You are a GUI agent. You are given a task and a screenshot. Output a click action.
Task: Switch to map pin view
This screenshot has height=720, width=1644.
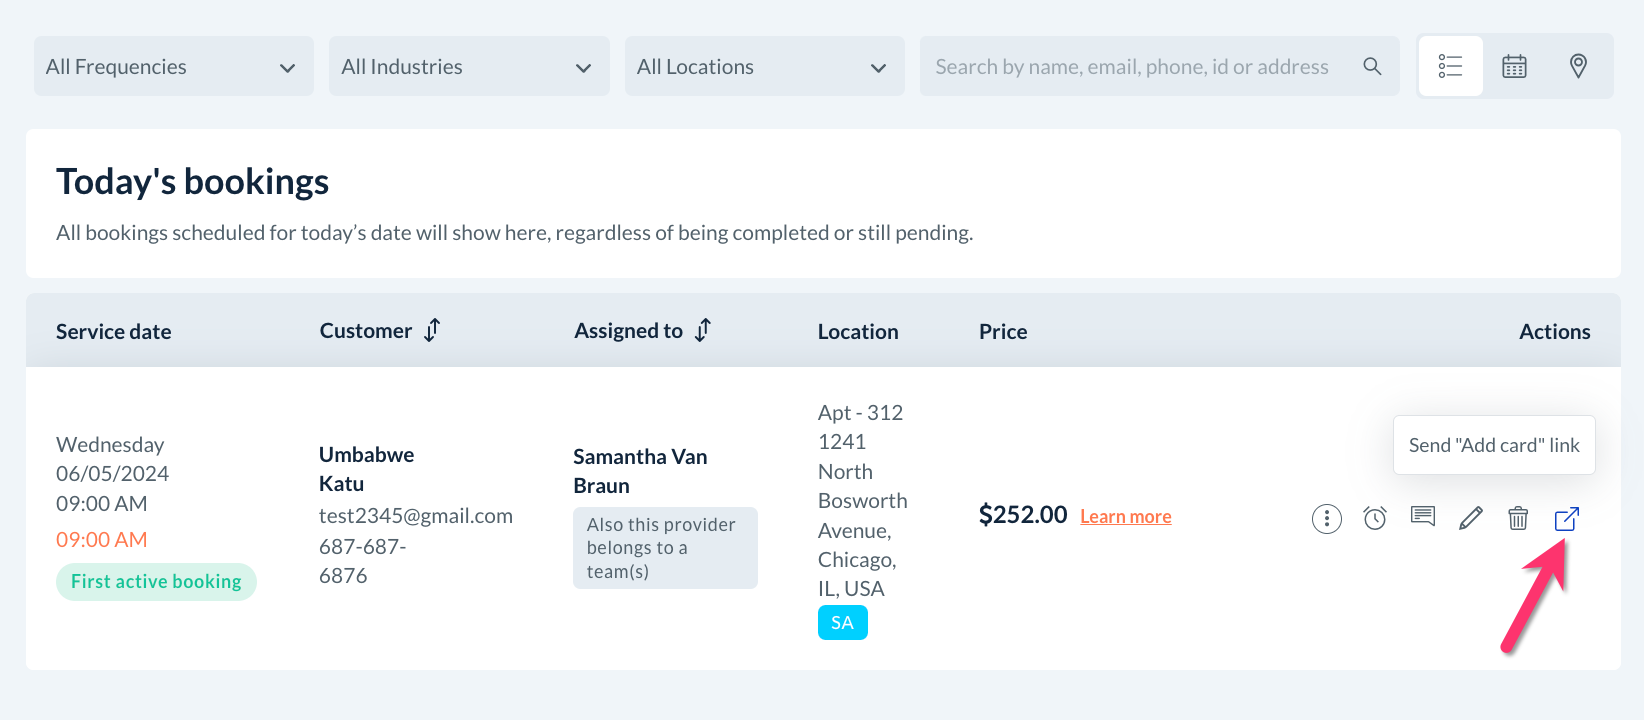1578,66
